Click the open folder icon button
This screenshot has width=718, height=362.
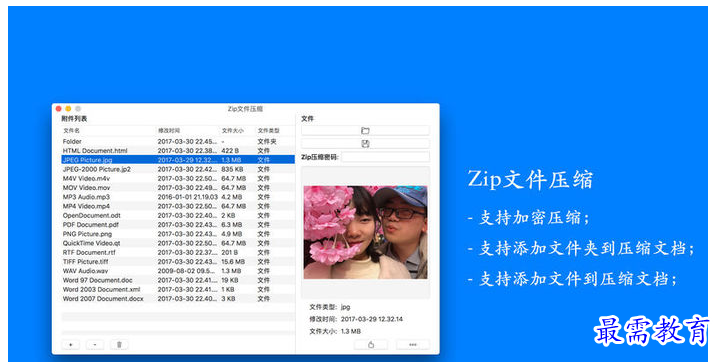pos(365,130)
